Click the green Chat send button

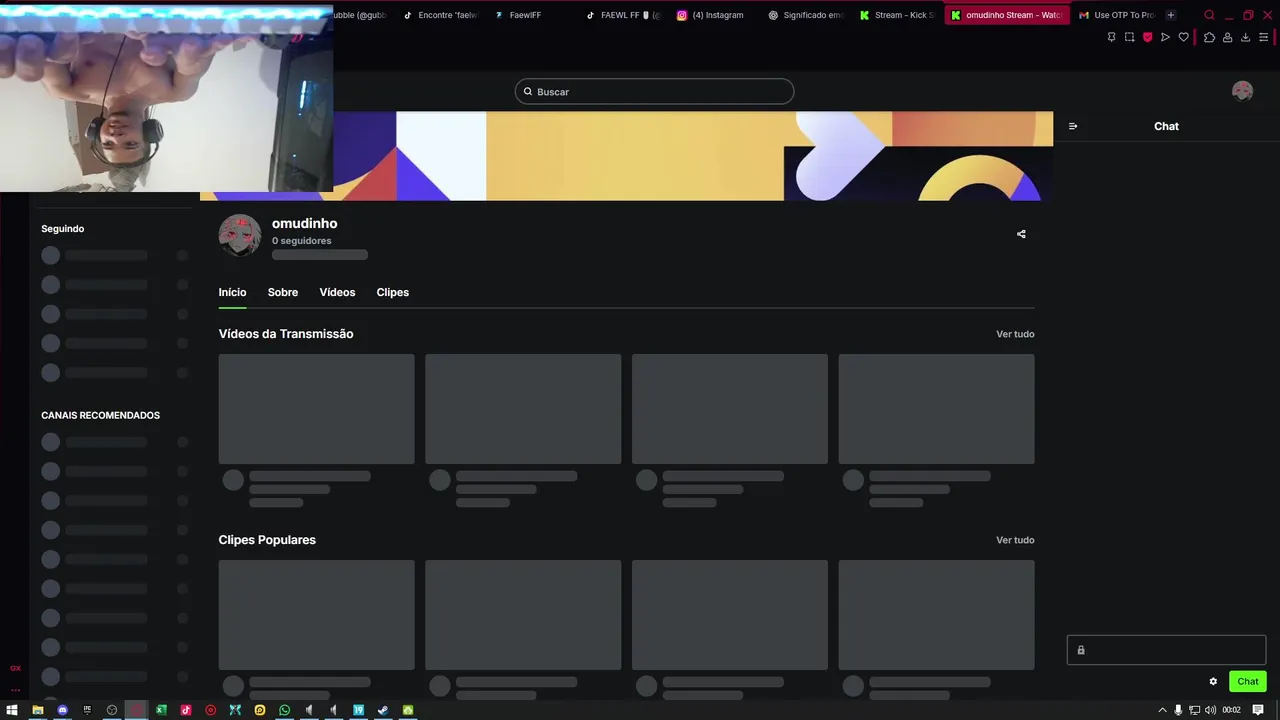[x=1247, y=682]
